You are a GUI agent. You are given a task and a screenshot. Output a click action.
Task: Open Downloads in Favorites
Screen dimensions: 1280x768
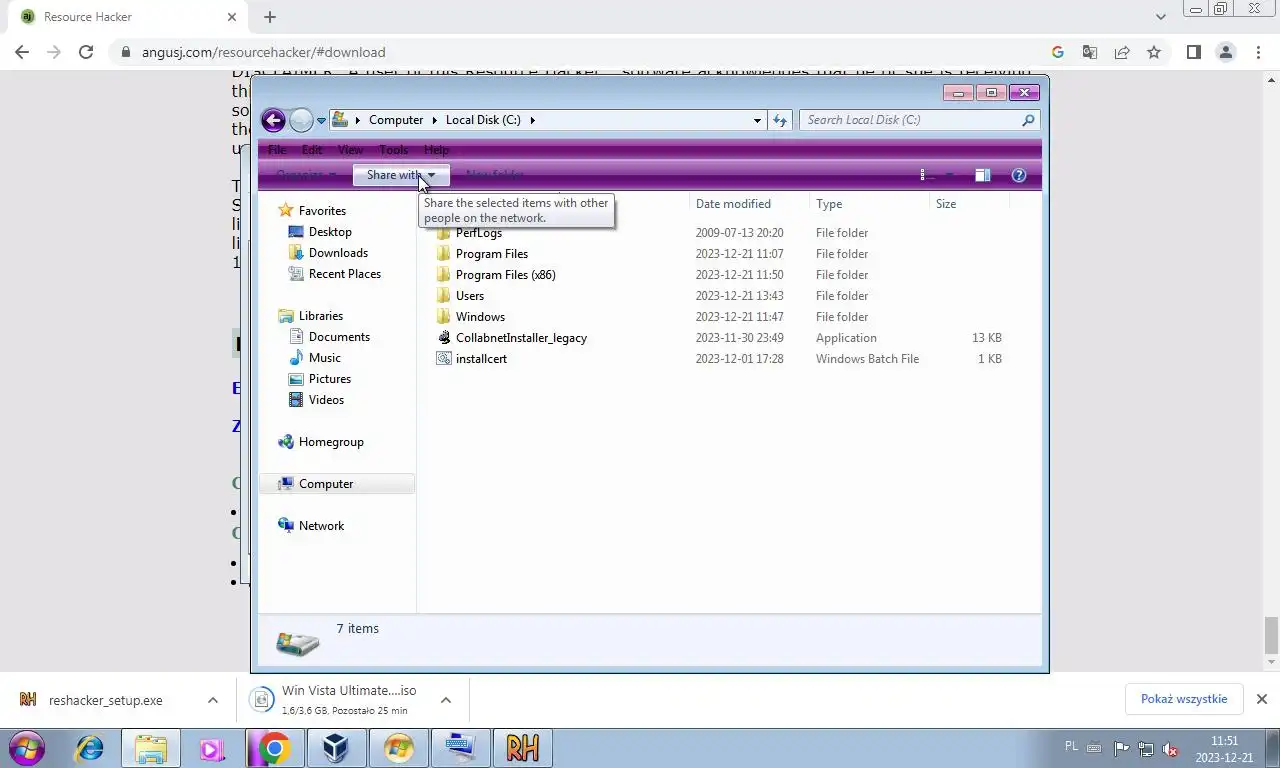(338, 253)
